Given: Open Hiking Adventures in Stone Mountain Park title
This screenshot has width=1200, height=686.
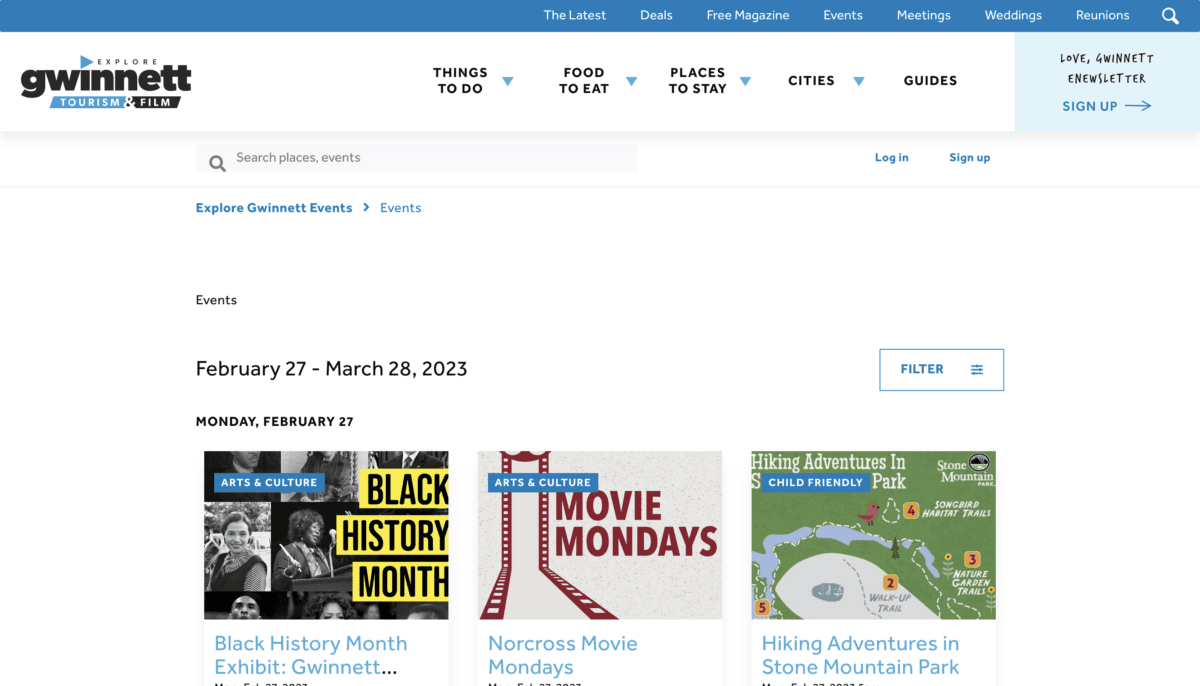Looking at the screenshot, I should coord(861,655).
